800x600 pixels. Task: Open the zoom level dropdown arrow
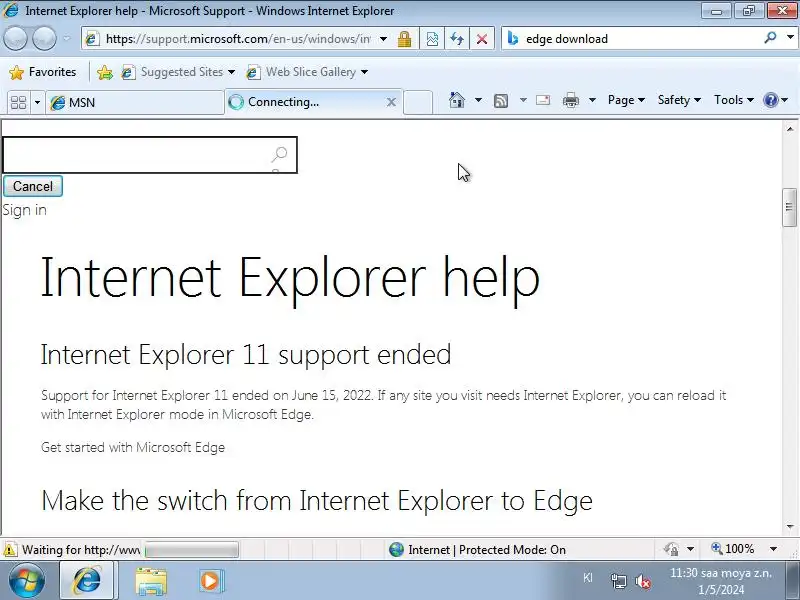[x=773, y=549]
